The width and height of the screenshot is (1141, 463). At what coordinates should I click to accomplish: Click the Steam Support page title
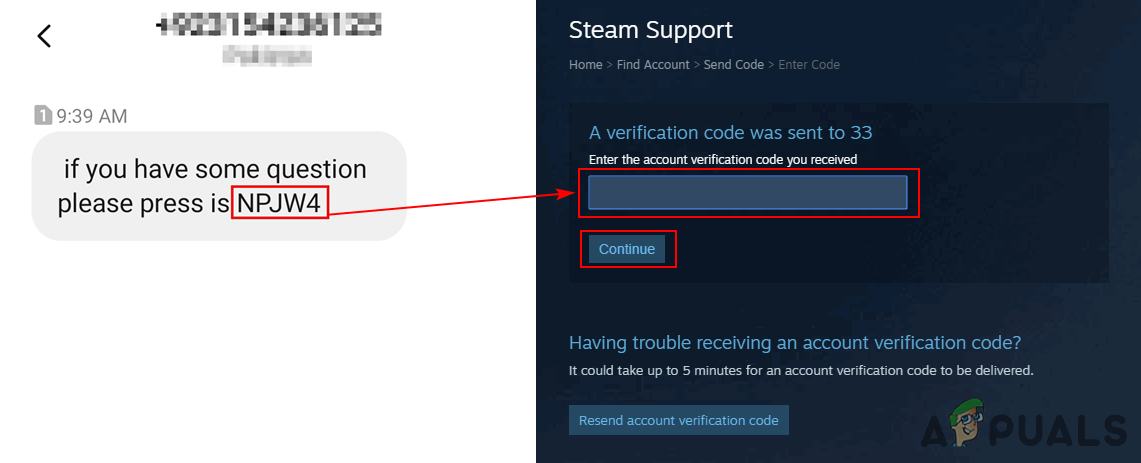(650, 30)
